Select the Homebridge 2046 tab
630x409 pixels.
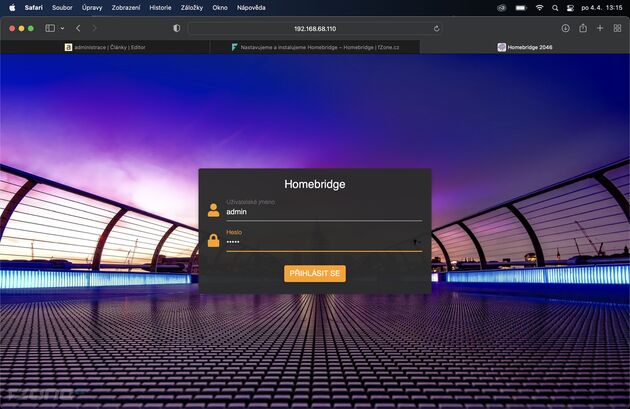tap(525, 47)
